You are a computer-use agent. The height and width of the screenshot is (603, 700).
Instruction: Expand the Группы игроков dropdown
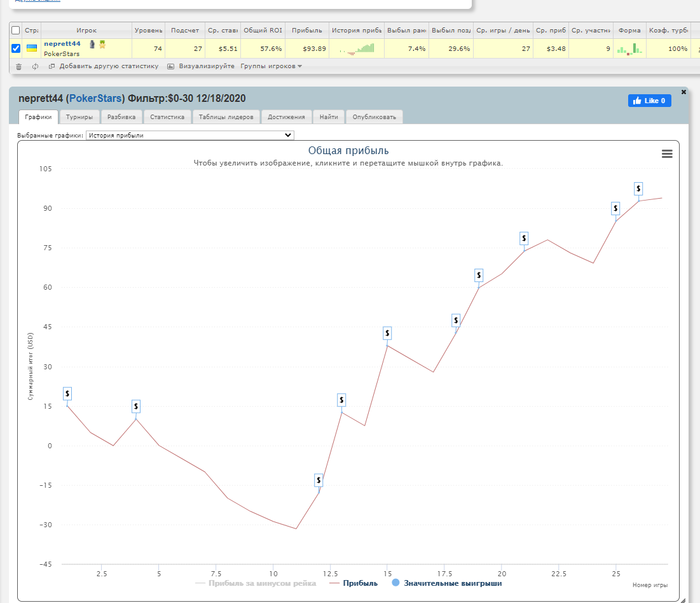[271, 67]
